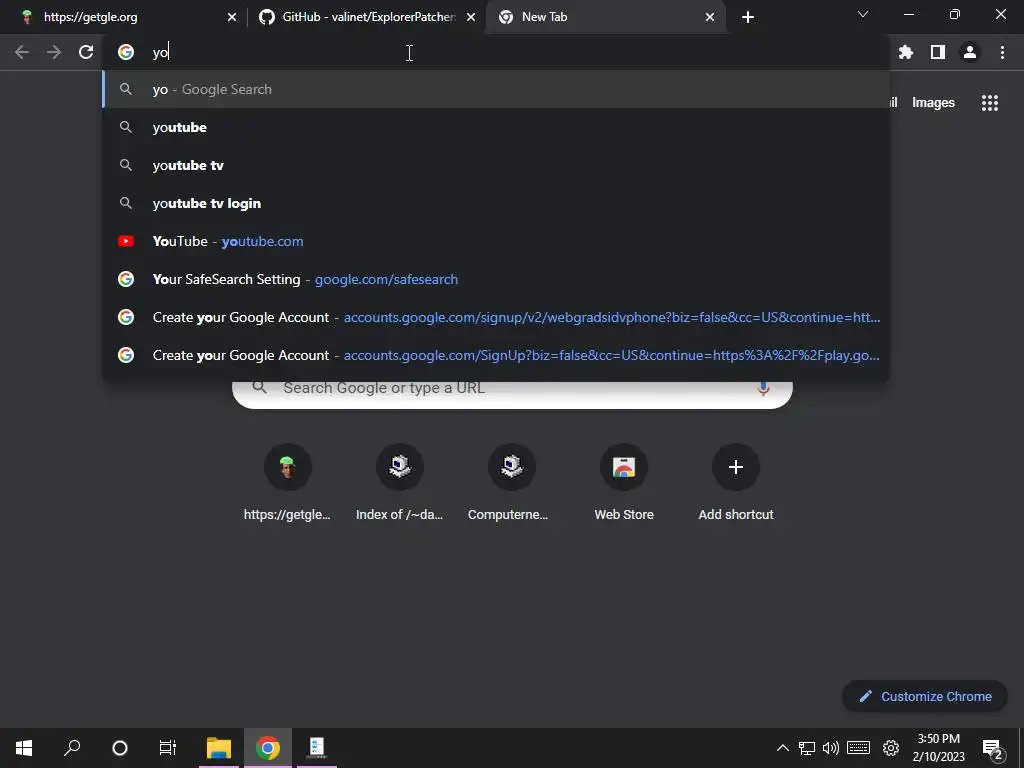Open Chrome's three-dot menu

pyautogui.click(x=1002, y=52)
